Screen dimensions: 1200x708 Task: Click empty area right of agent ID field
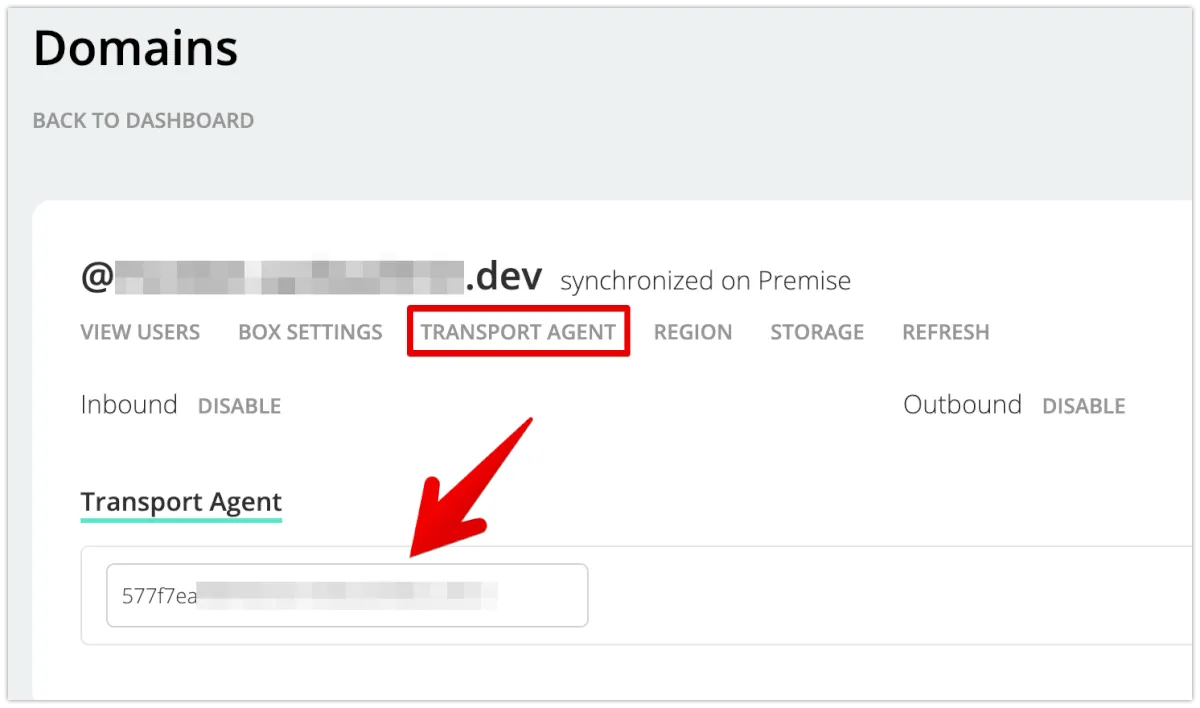[880, 596]
